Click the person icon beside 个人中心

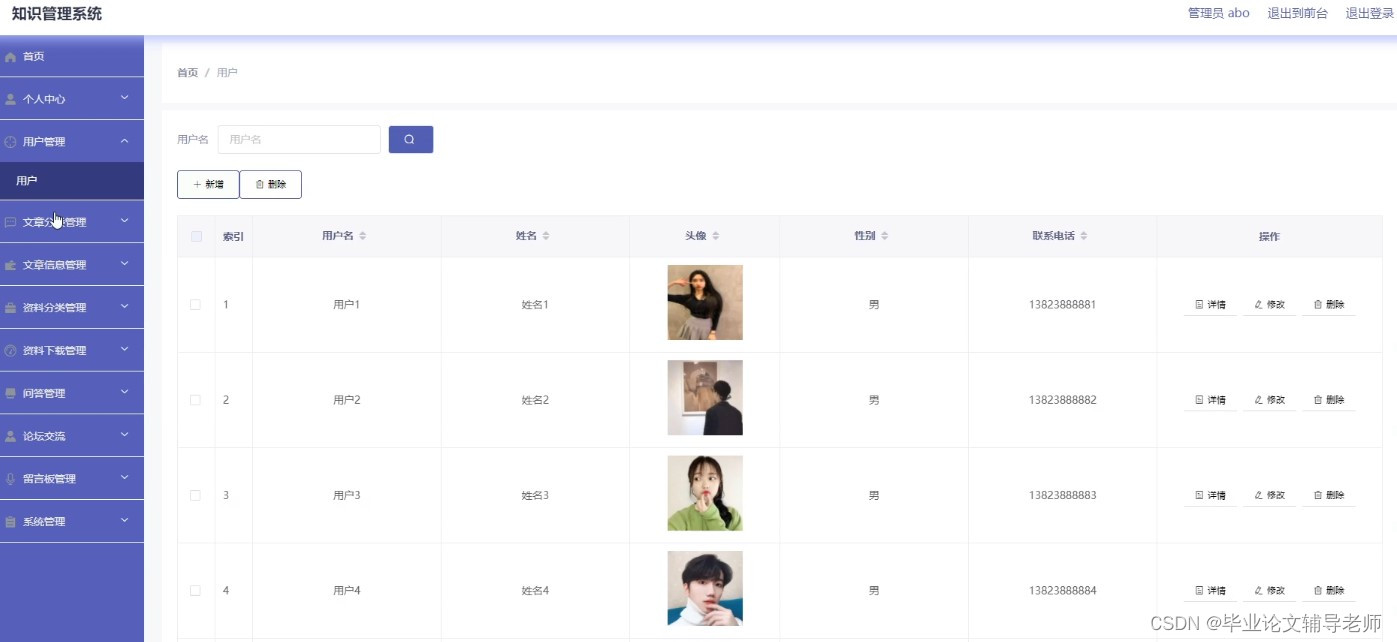11,99
